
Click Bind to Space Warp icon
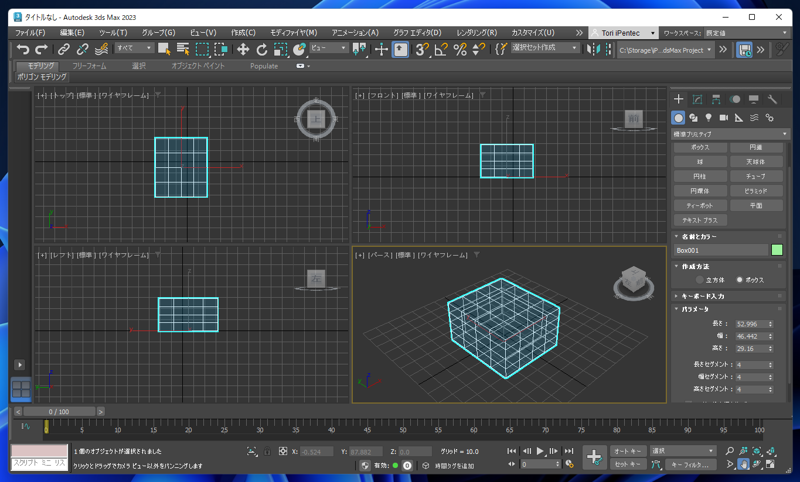[102, 49]
